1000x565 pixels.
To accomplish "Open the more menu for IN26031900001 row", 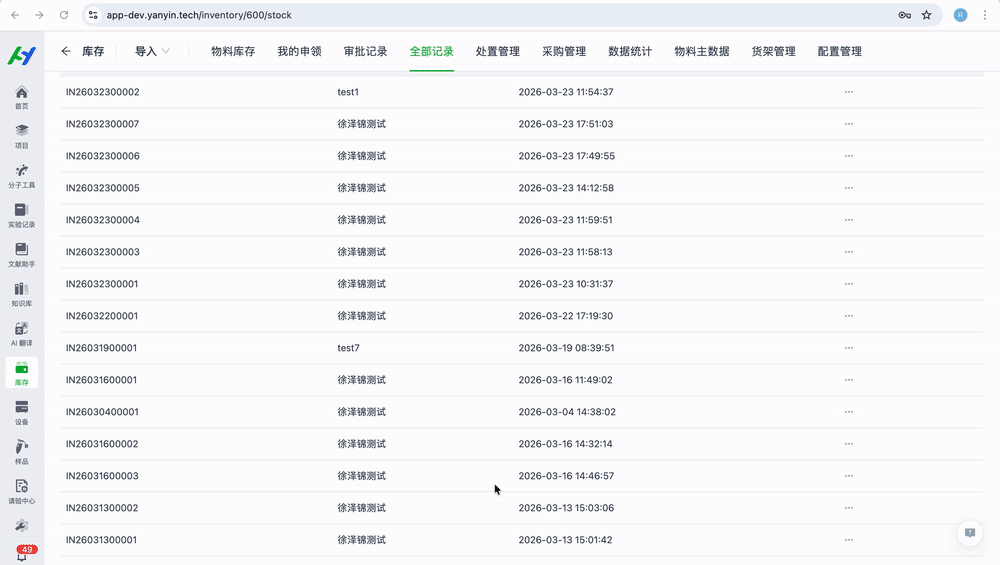I will pyautogui.click(x=848, y=348).
